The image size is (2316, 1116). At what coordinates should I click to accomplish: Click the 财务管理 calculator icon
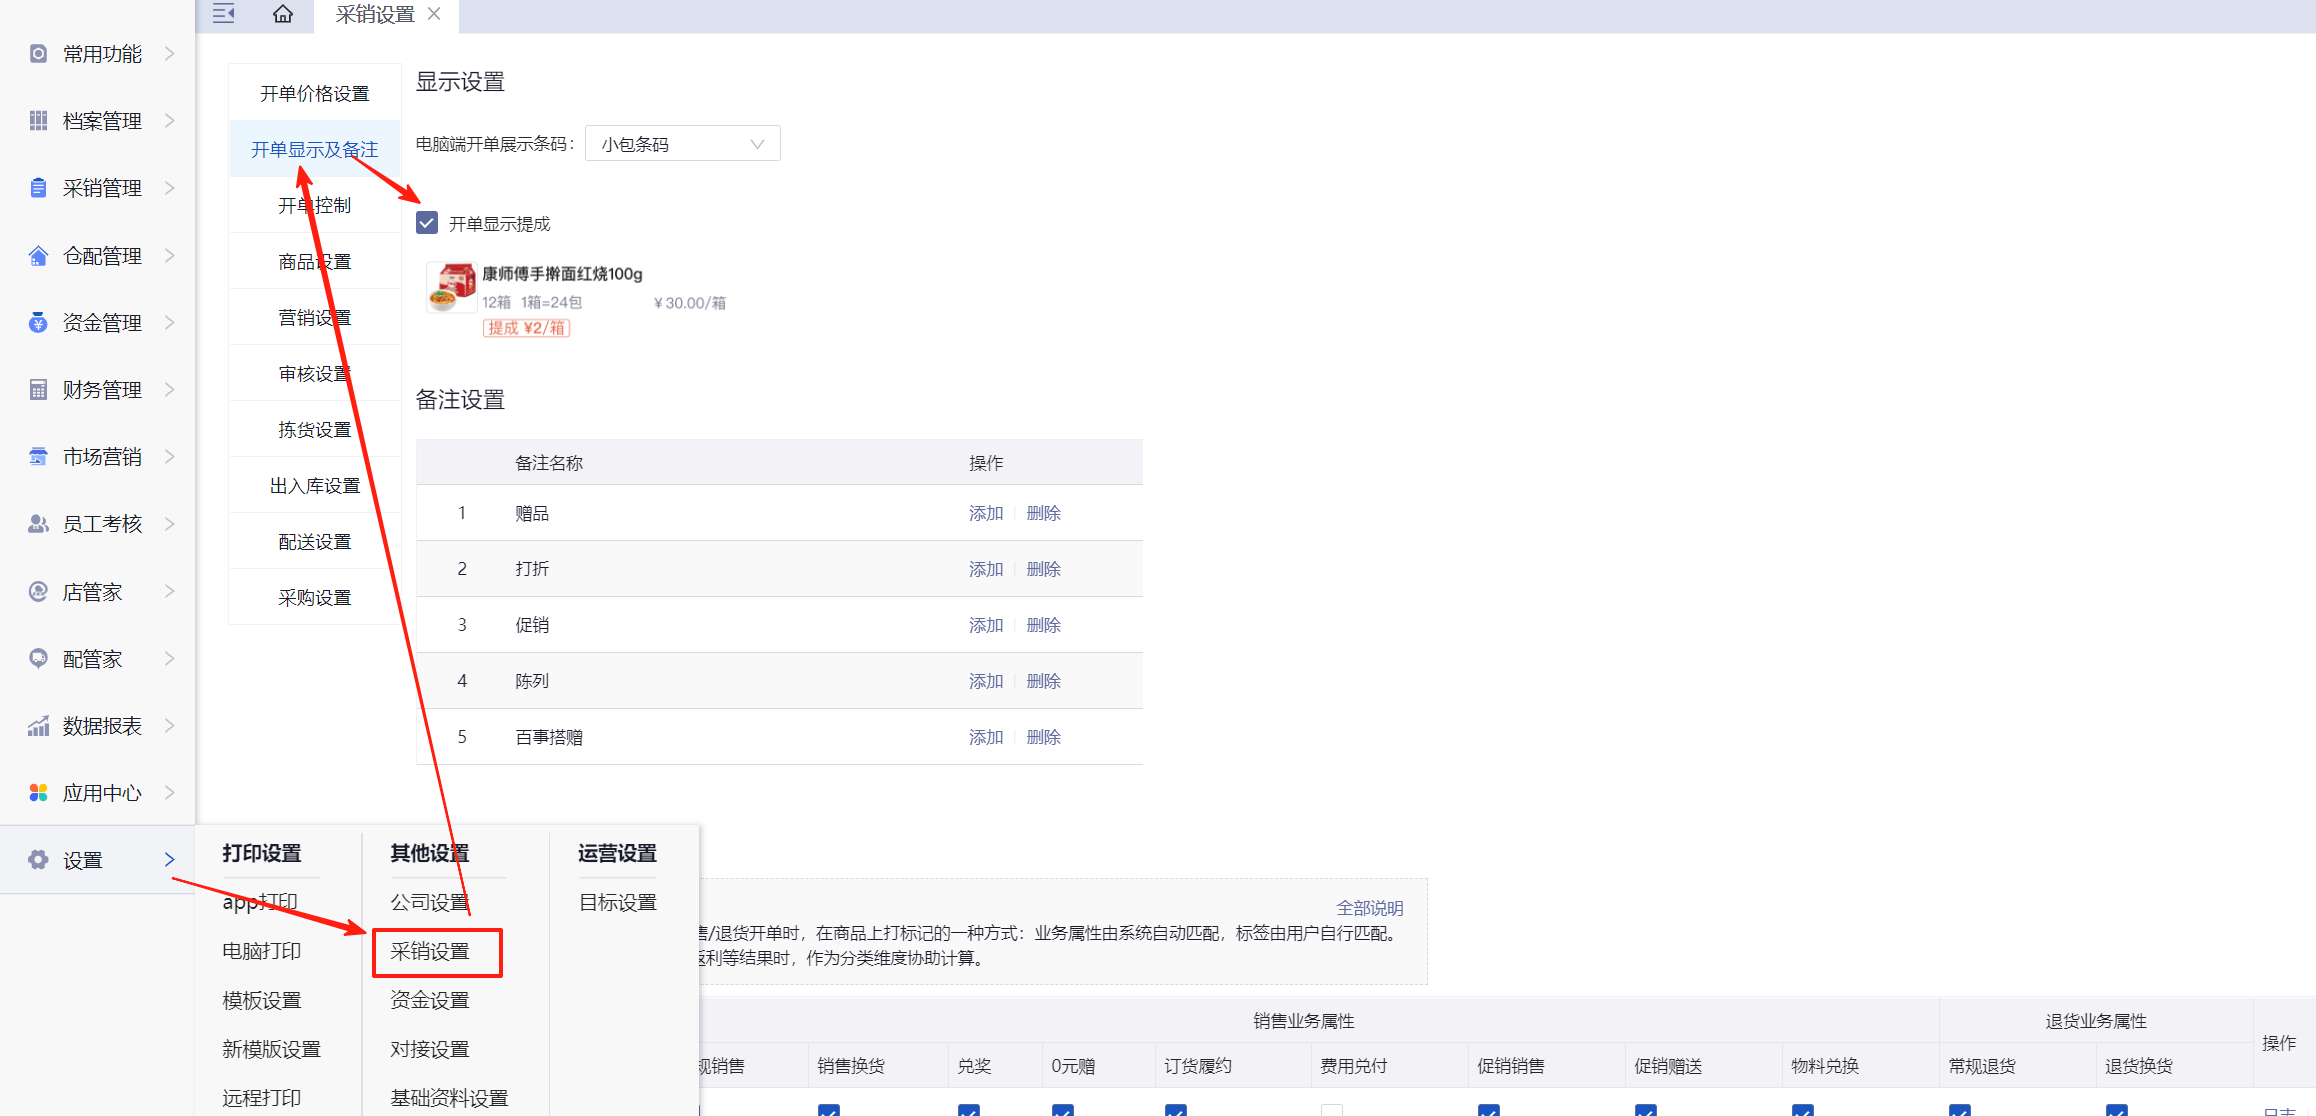point(38,390)
